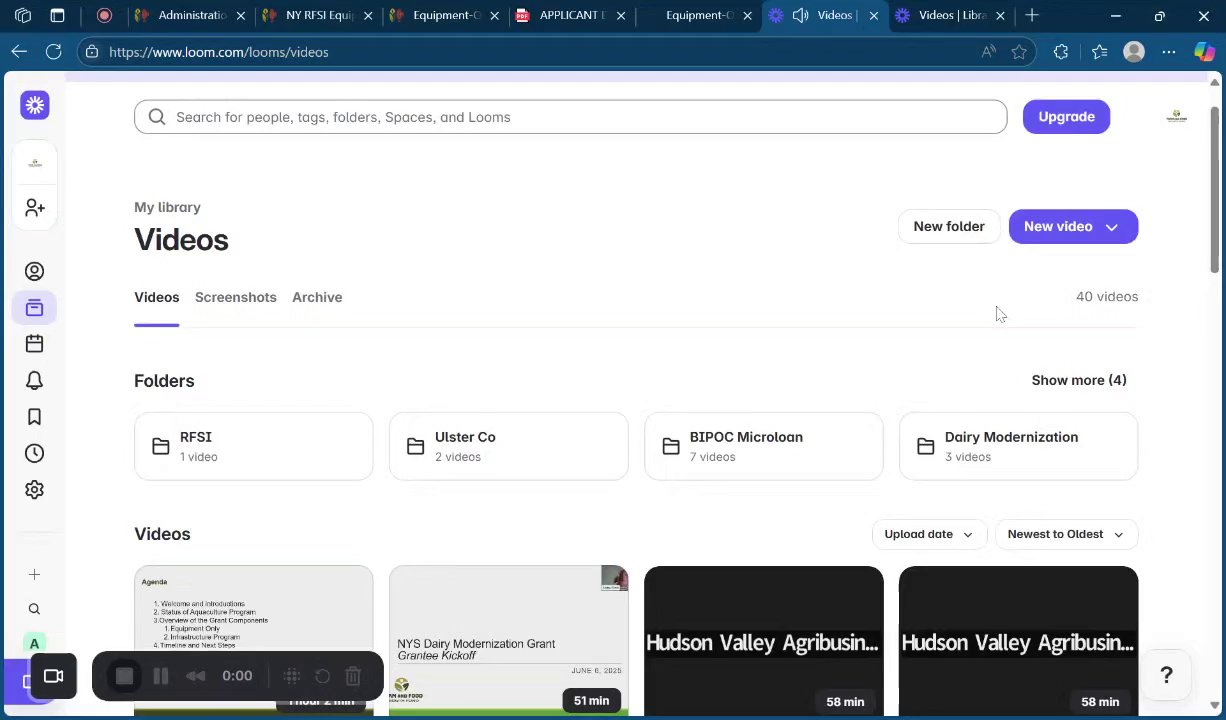Click the stop recording button
This screenshot has height=720, width=1226.
coord(125,676)
